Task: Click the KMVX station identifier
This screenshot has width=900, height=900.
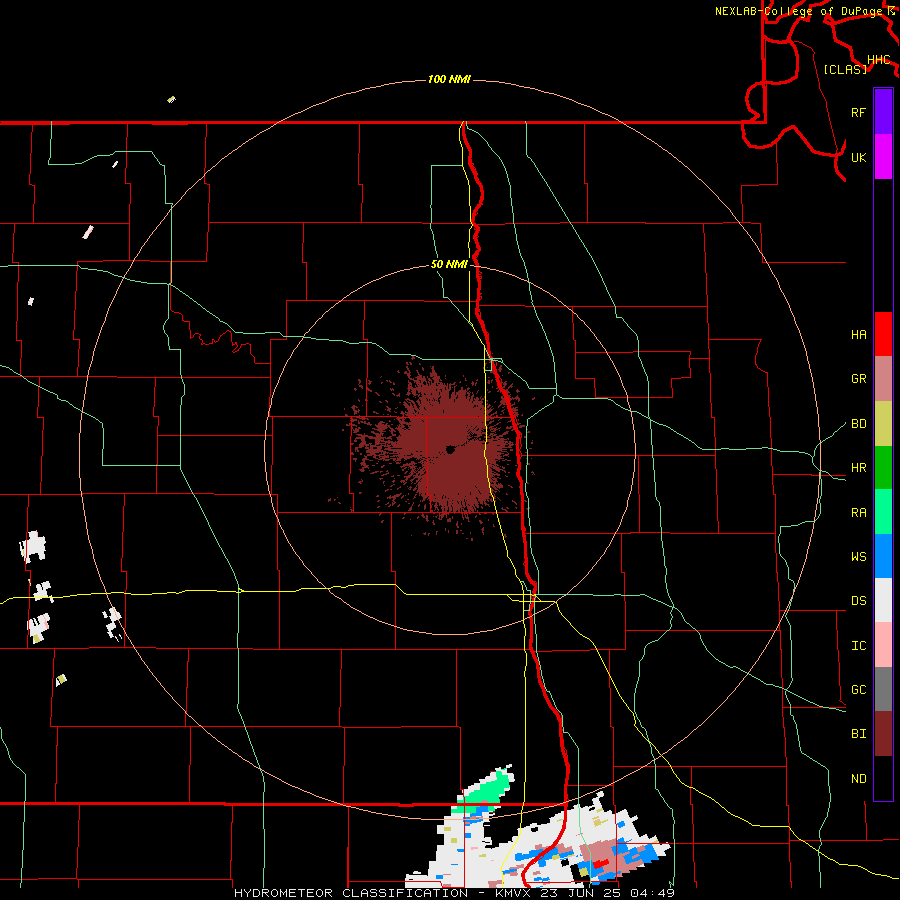Action: click(514, 893)
